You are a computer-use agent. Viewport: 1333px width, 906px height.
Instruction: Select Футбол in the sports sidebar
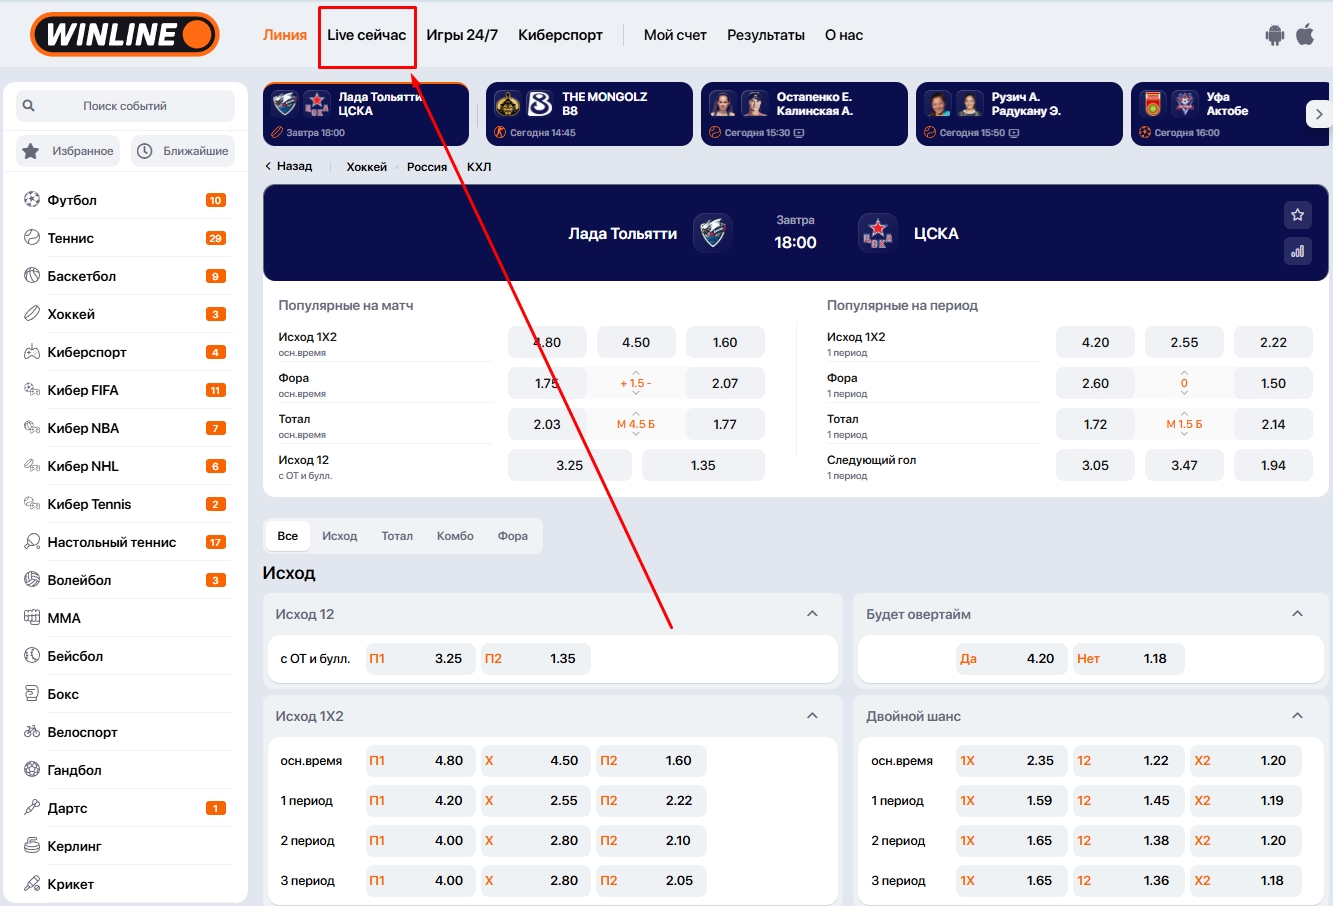click(72, 200)
